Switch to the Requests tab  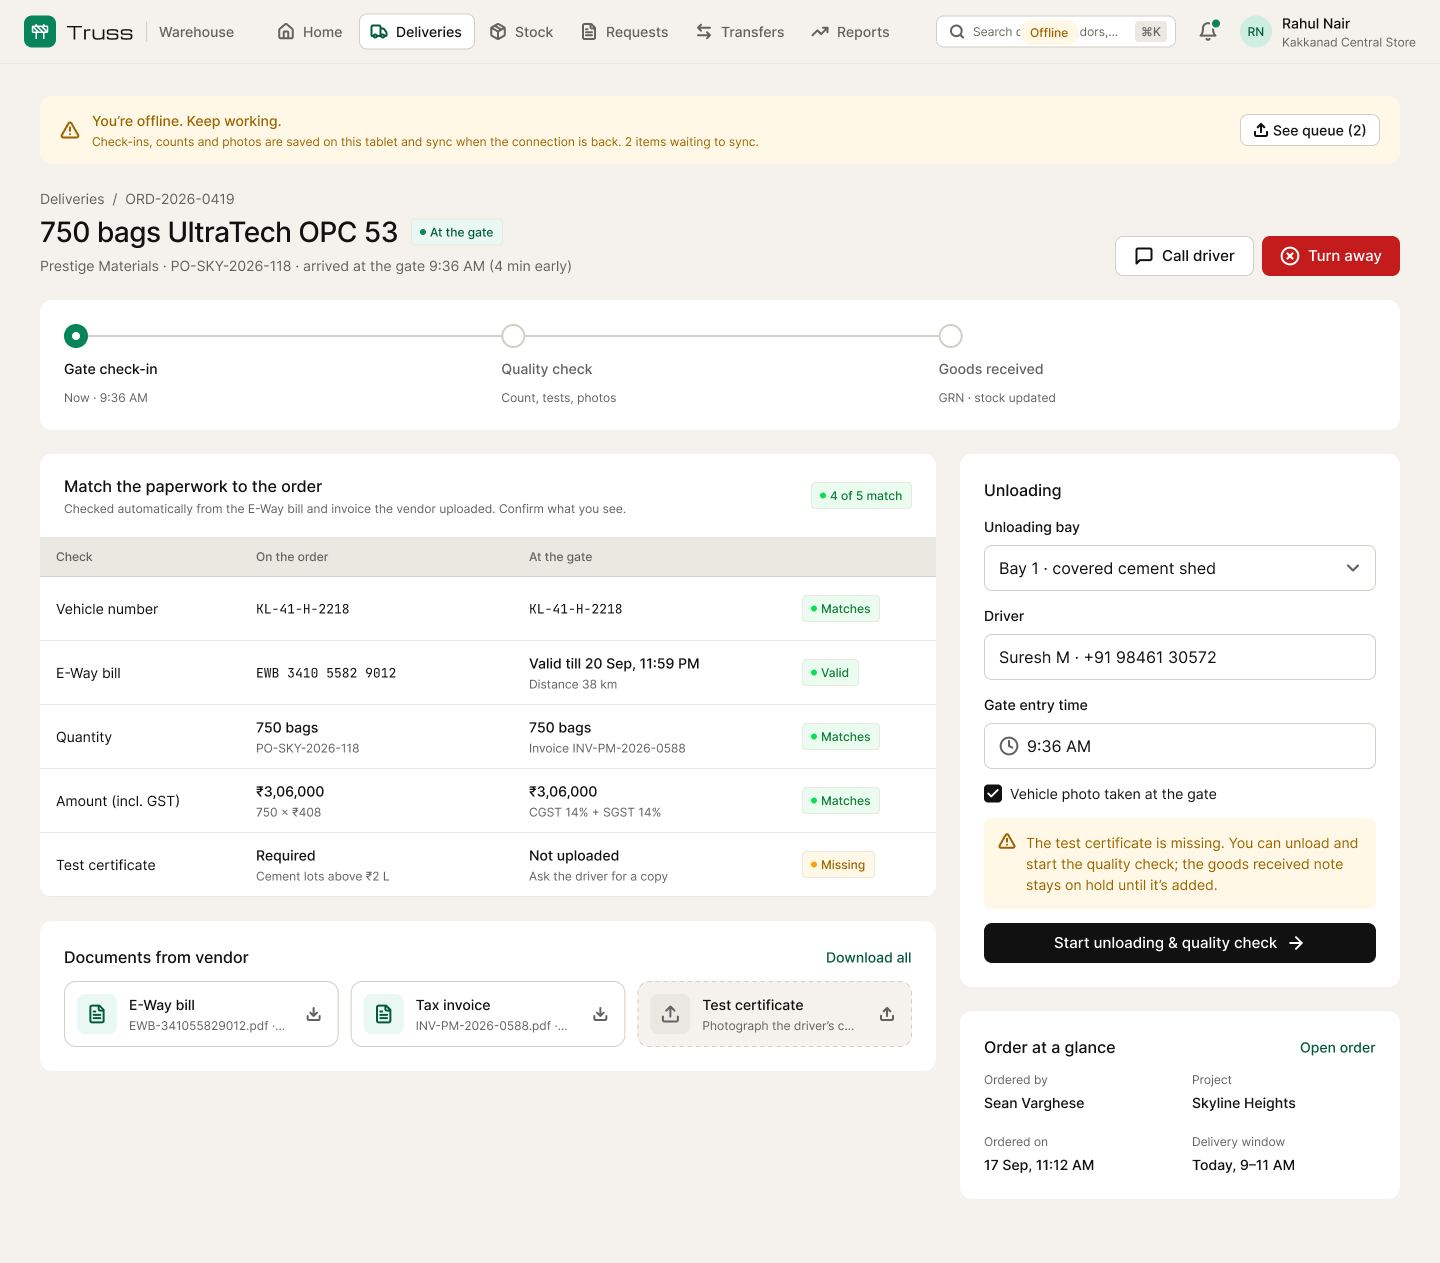point(625,32)
